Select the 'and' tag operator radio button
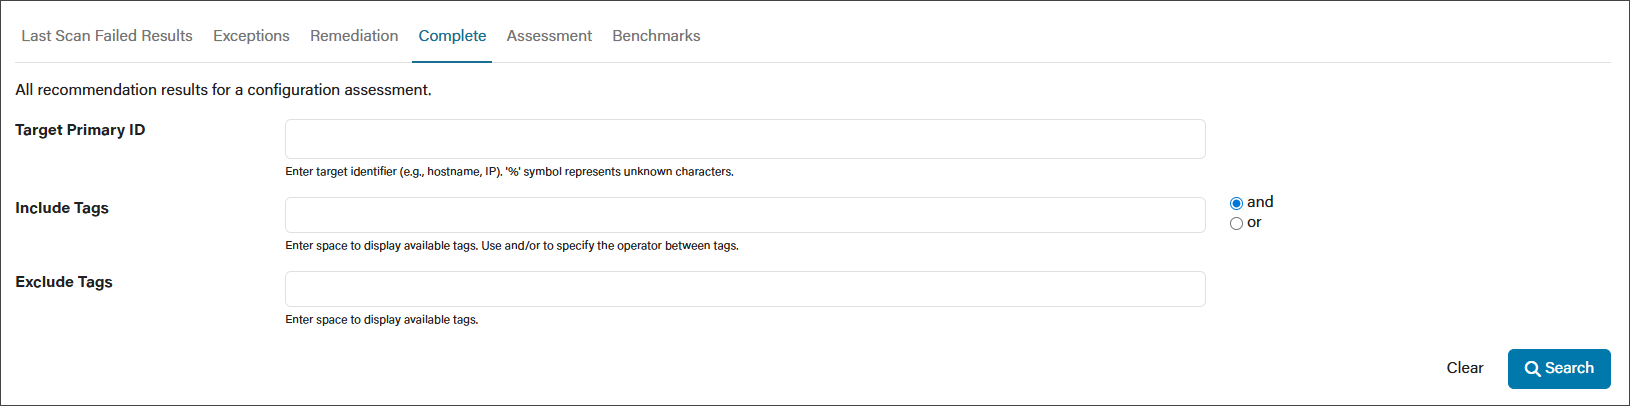The width and height of the screenshot is (1631, 407). [x=1236, y=203]
